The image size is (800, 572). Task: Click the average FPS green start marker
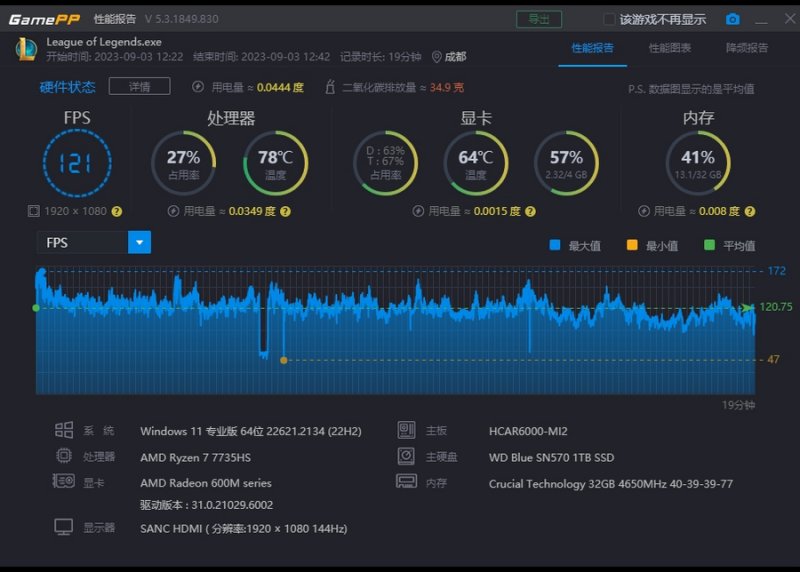36,308
